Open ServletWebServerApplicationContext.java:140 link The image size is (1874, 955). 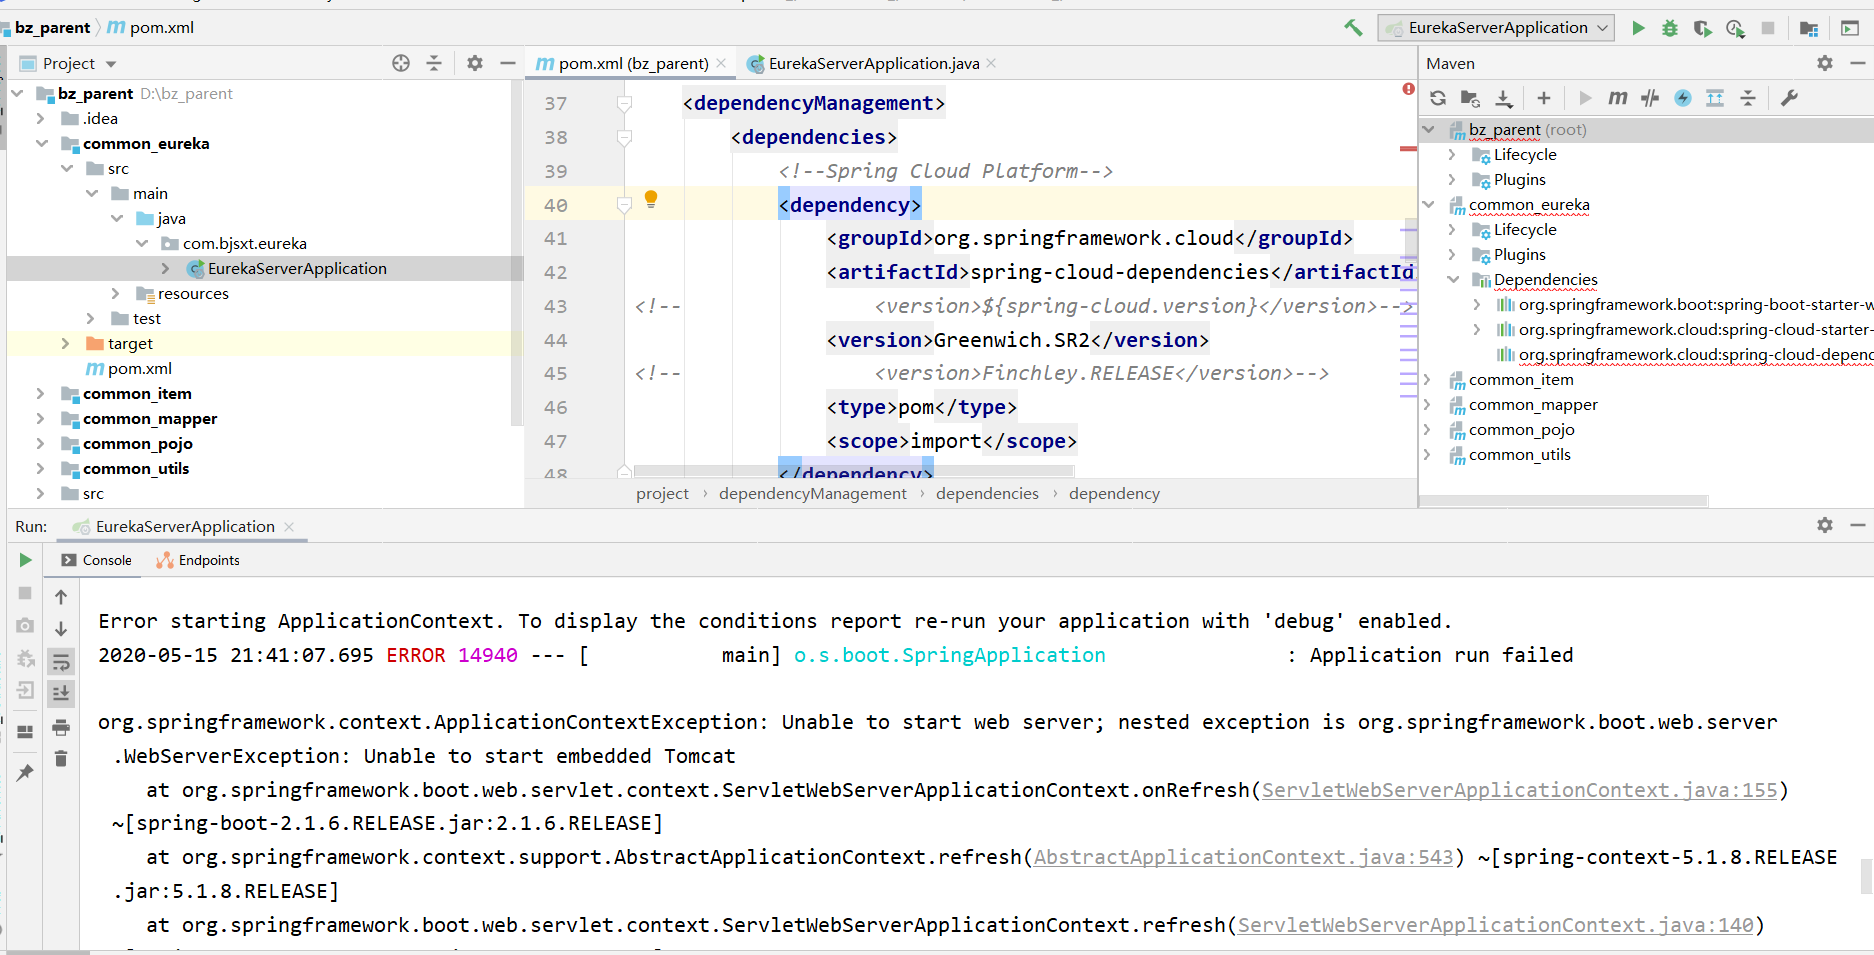(x=1496, y=925)
